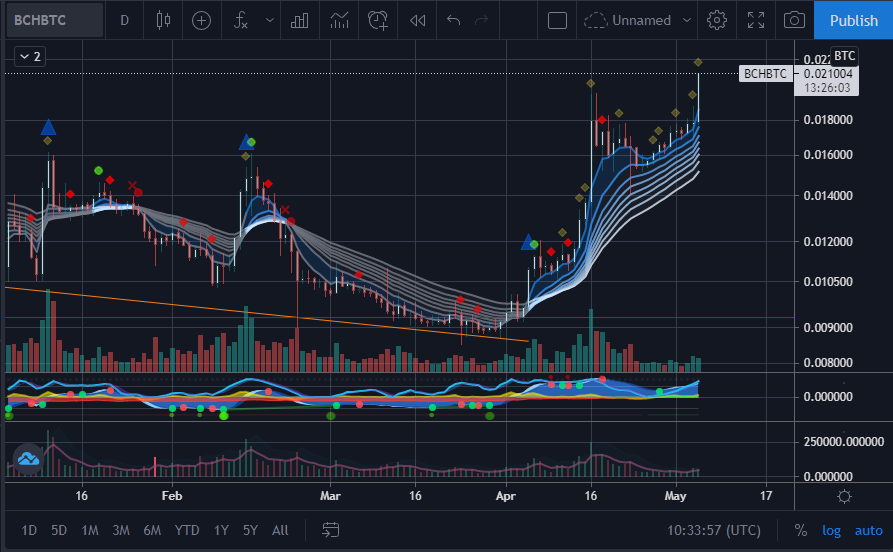Select the chart layout square icon
The height and width of the screenshot is (552, 893).
click(557, 21)
